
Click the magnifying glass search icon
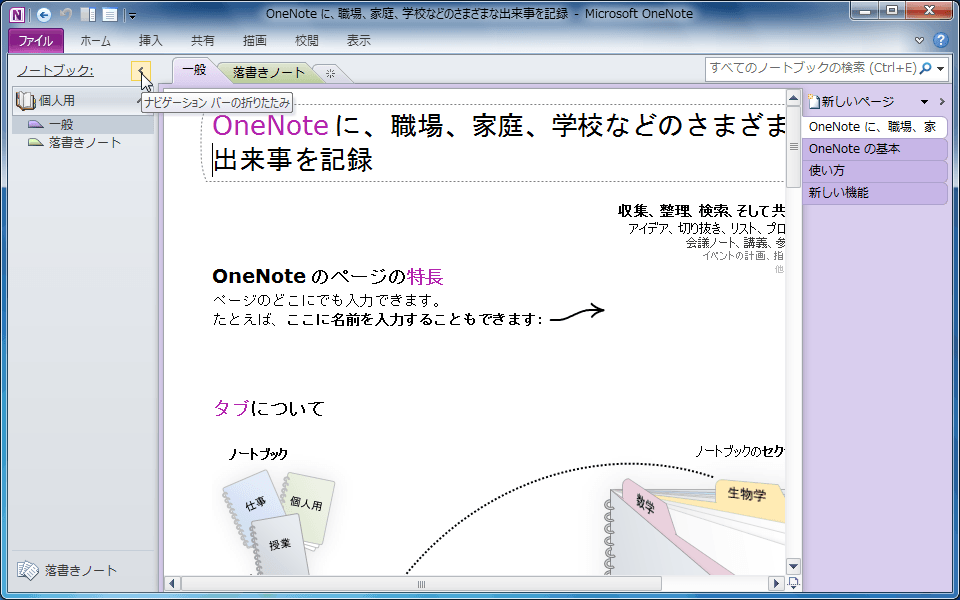[x=926, y=68]
